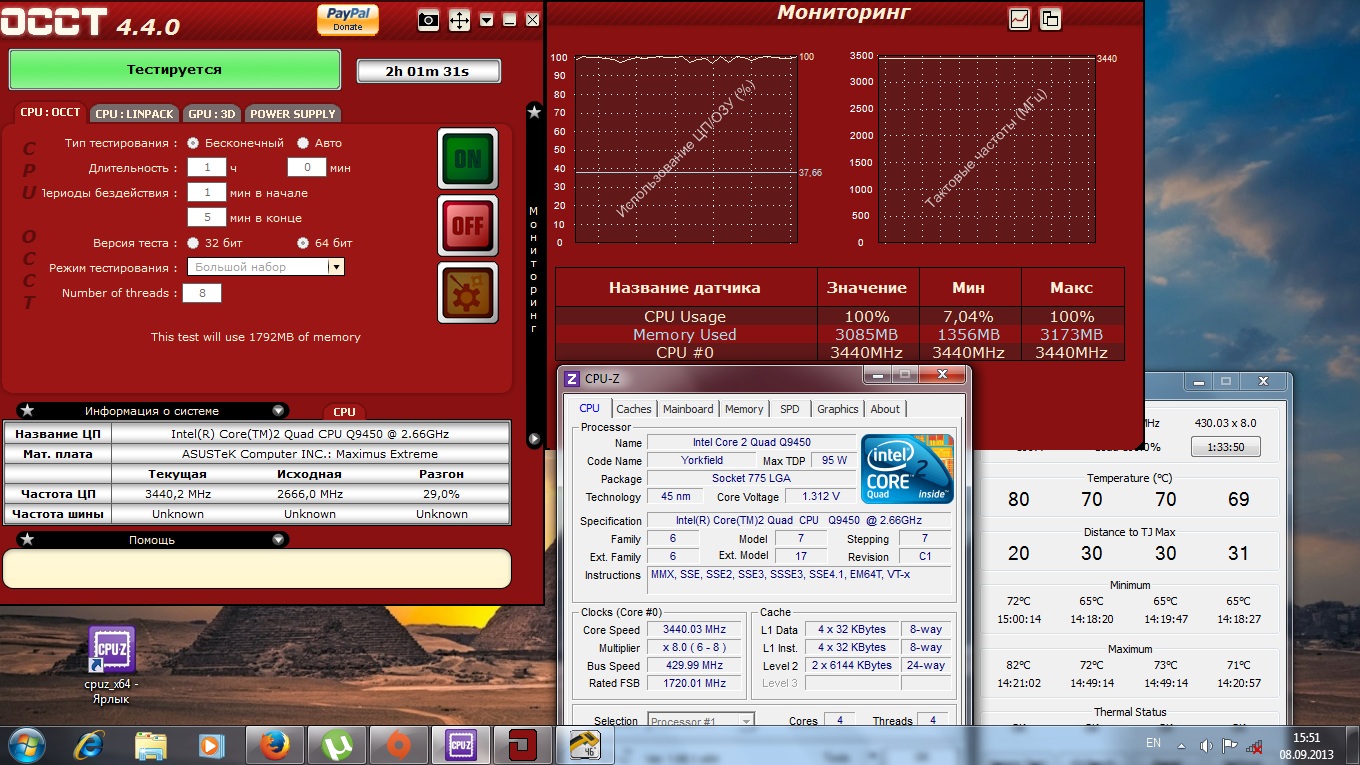
Task: Select the 'Бесконечный' test type radio
Action: [x=193, y=143]
